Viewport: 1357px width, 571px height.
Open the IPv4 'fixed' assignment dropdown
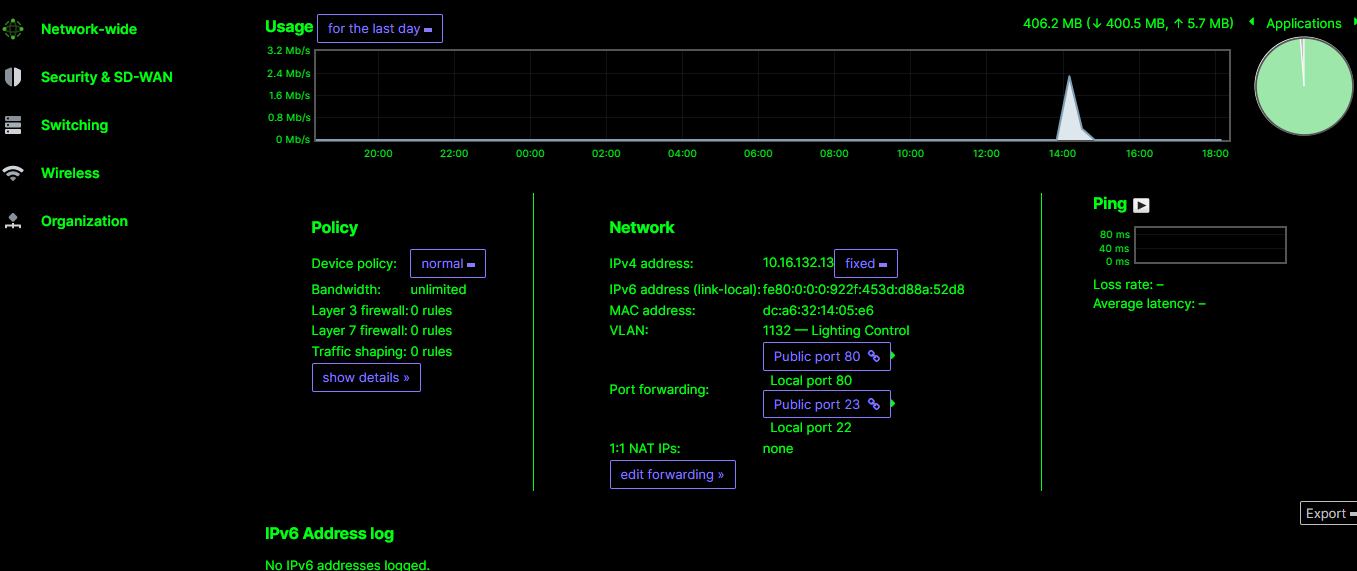[x=865, y=264]
